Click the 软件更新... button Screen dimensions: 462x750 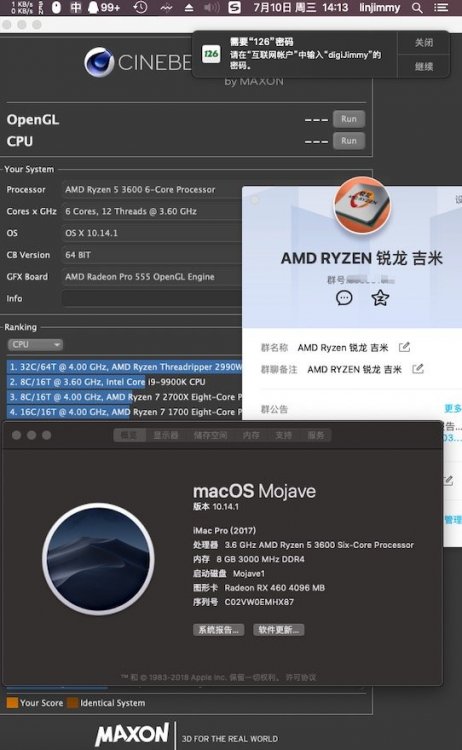[x=278, y=630]
